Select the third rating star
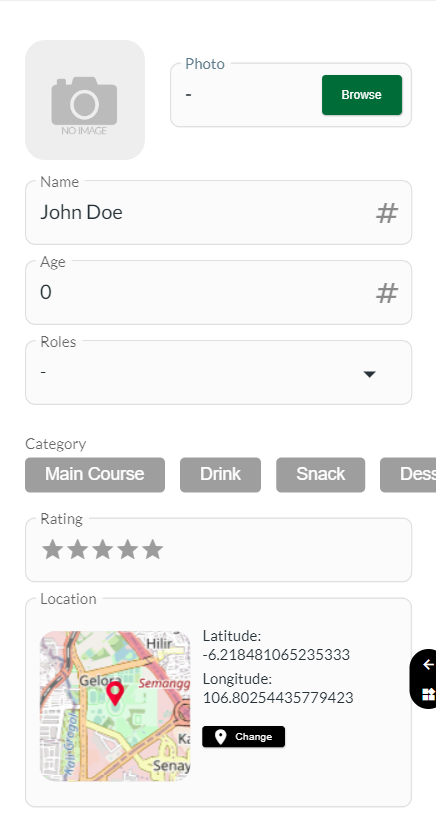Screen dimensions: 436x816 tap(102, 550)
